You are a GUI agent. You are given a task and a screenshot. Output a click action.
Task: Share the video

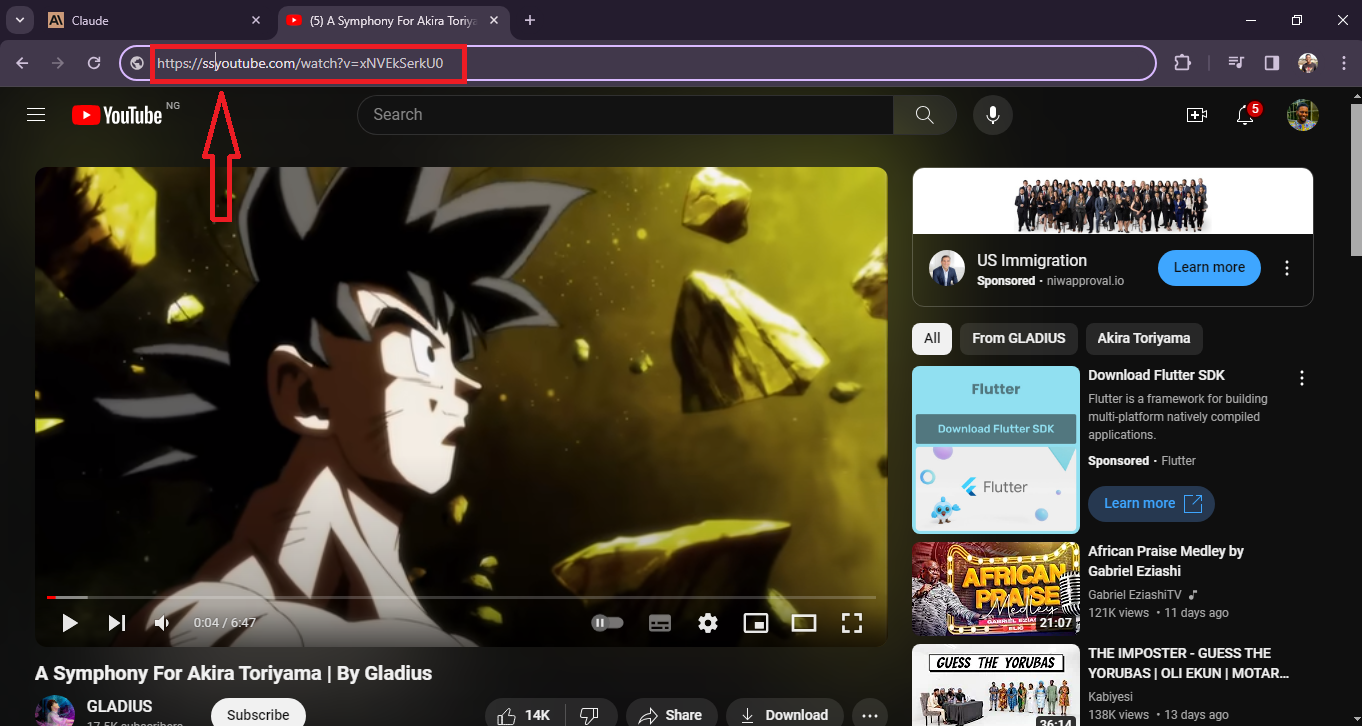672,715
